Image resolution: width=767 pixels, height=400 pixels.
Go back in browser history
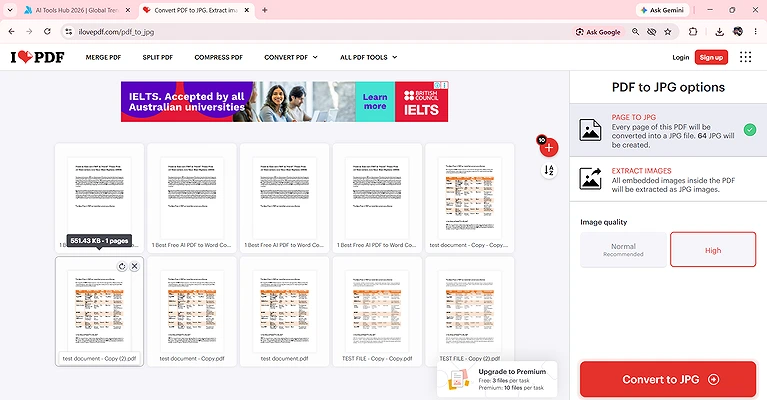[11, 32]
